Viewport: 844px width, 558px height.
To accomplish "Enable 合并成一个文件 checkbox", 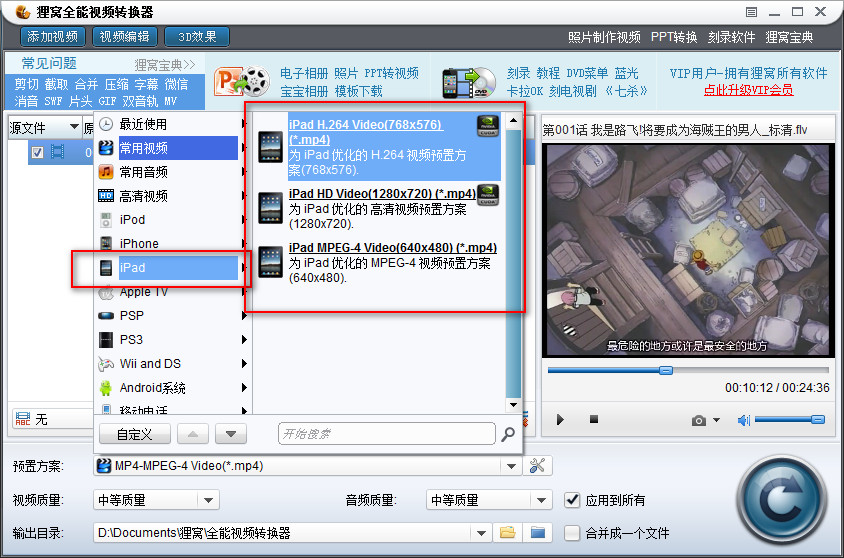I will (572, 533).
